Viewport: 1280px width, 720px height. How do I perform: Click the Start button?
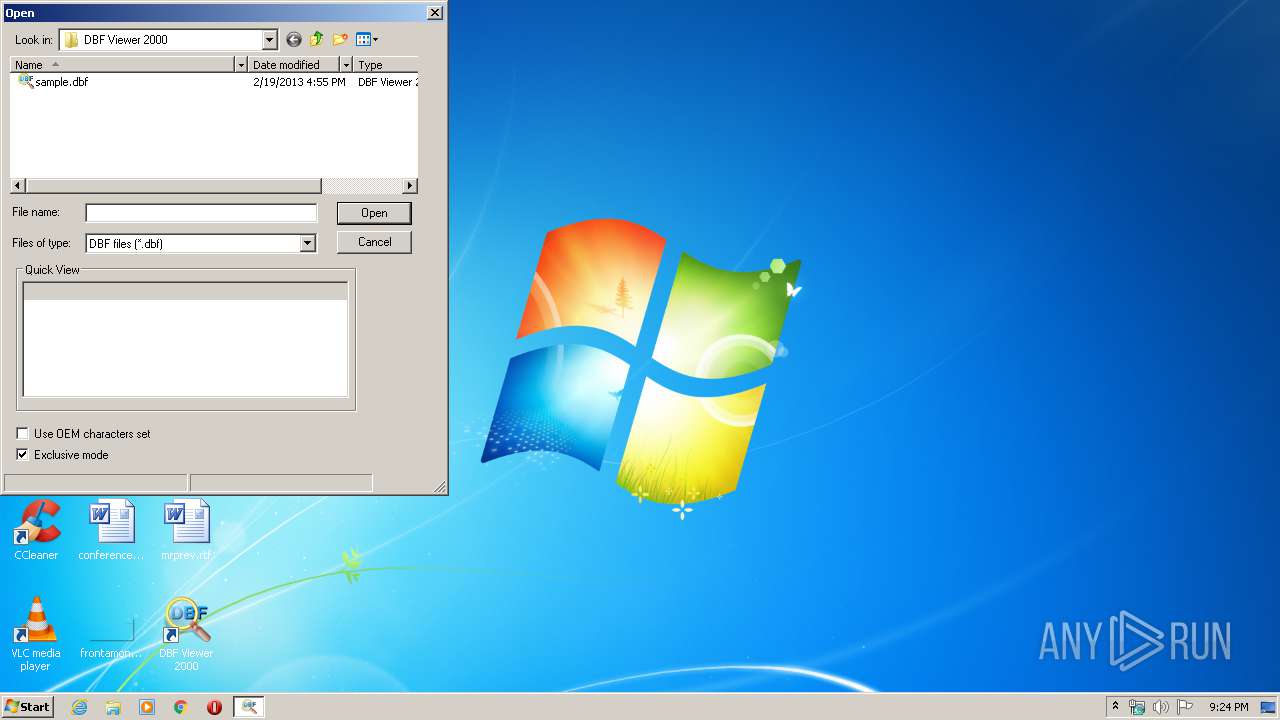pos(27,707)
